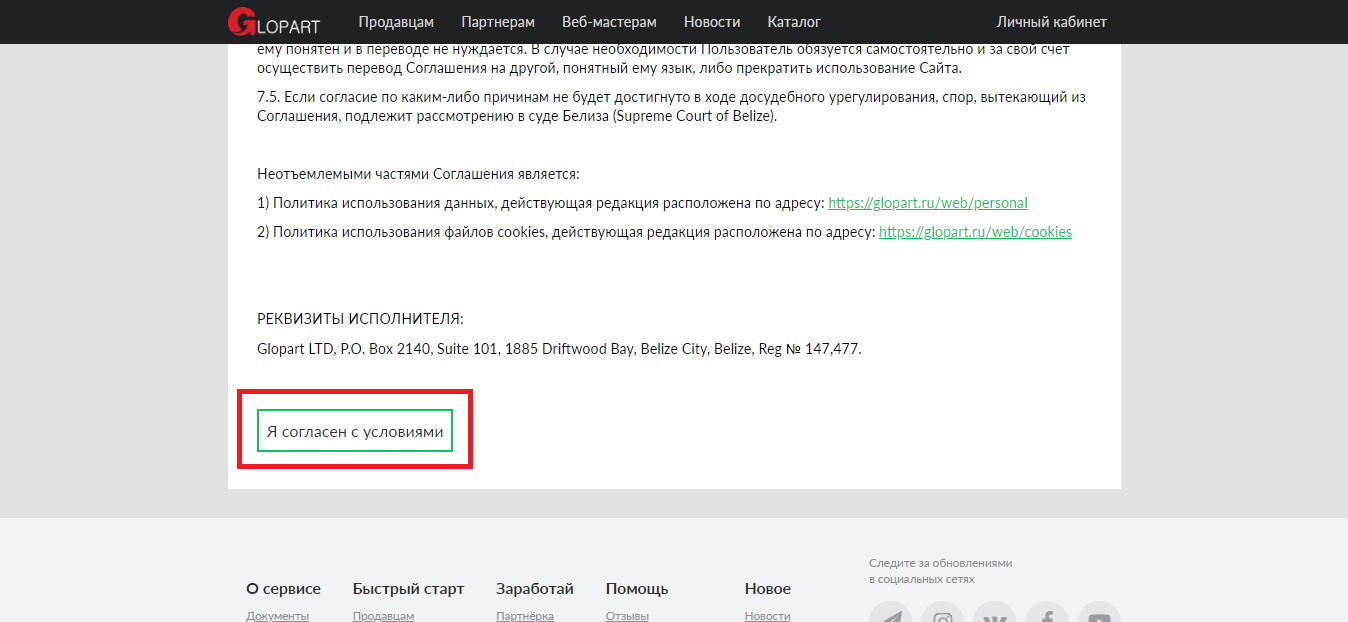Select Веб-мастерам in the top navigation
Viewport: 1348px width, 622px height.
609,22
